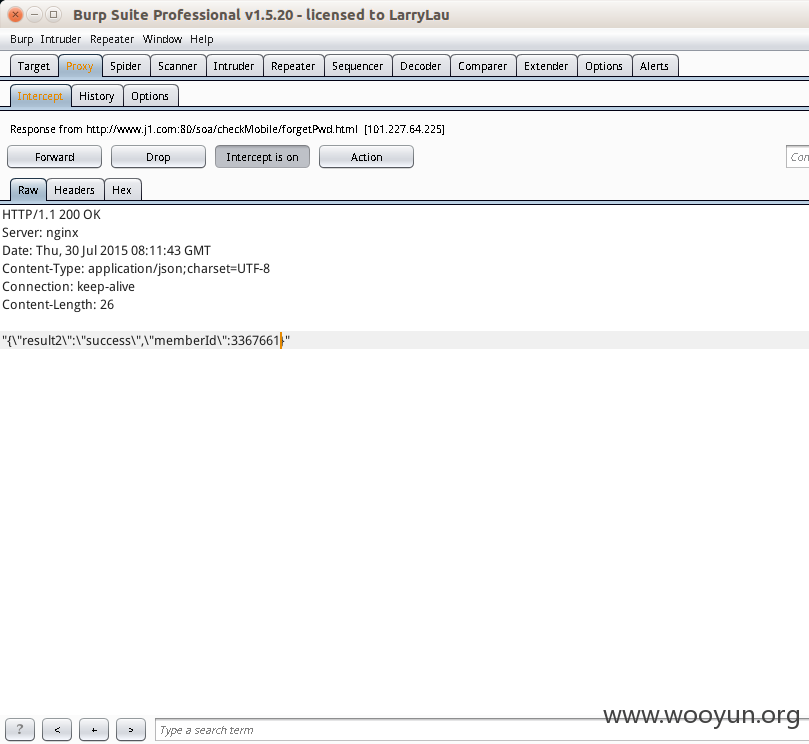This screenshot has height=744, width=809.
Task: Toggle the Intercept is on button
Action: [262, 157]
